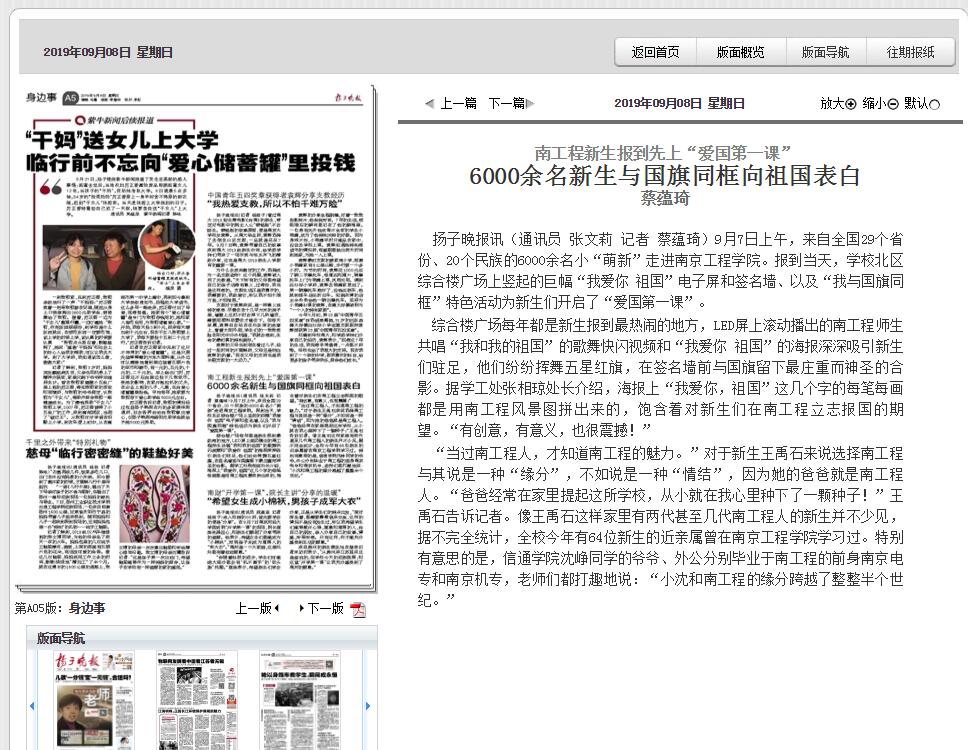Go to previous page via 上一版

[255, 608]
